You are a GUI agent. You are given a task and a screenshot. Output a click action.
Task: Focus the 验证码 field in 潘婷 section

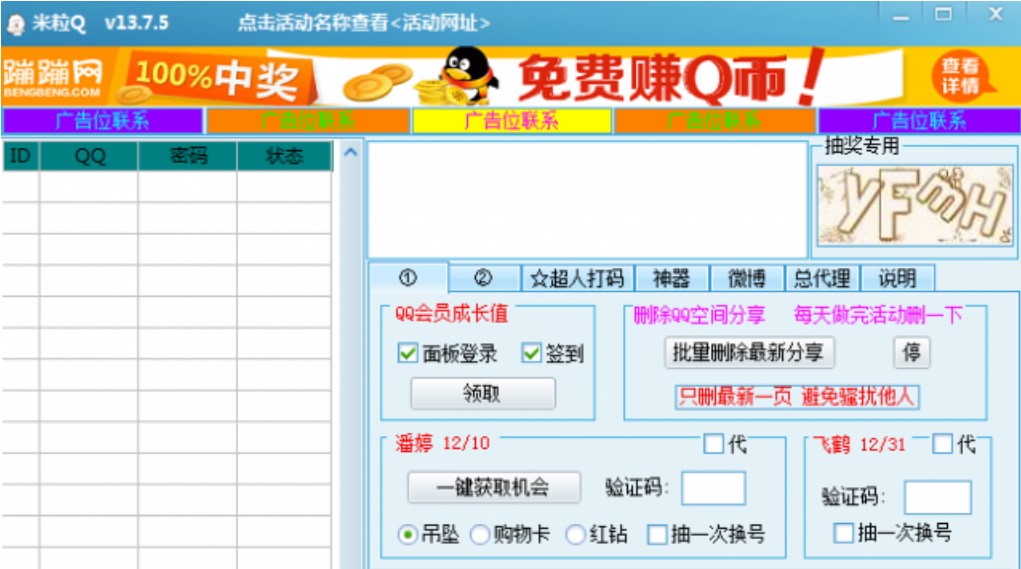click(713, 488)
